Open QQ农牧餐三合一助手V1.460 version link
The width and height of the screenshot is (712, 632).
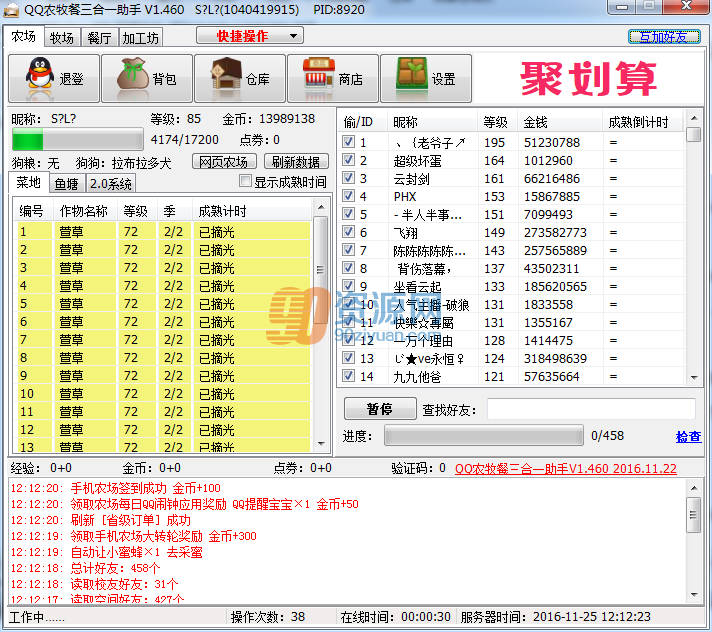pos(566,468)
